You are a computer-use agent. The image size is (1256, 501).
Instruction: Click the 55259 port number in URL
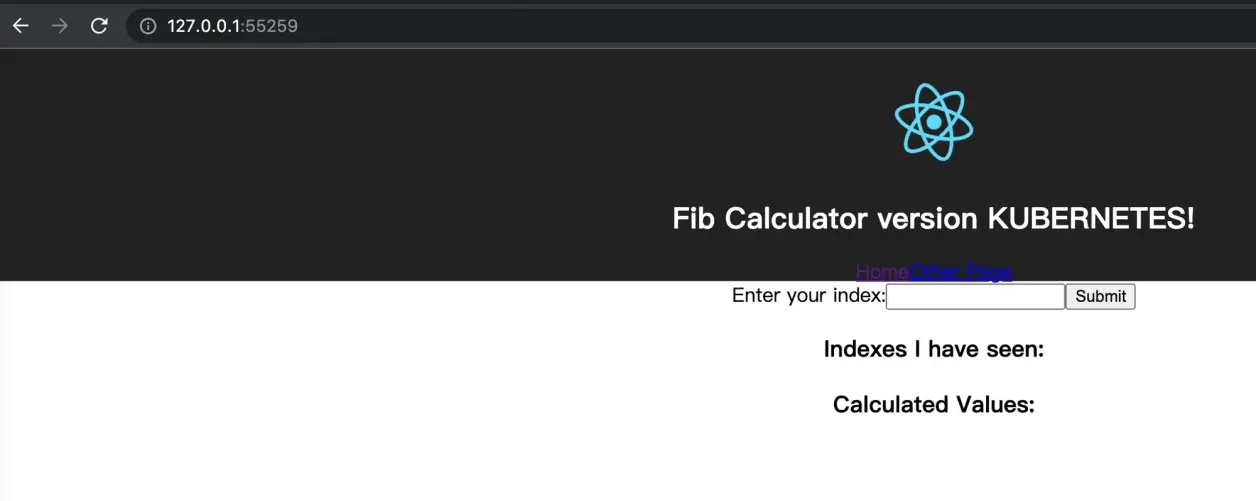click(x=271, y=26)
